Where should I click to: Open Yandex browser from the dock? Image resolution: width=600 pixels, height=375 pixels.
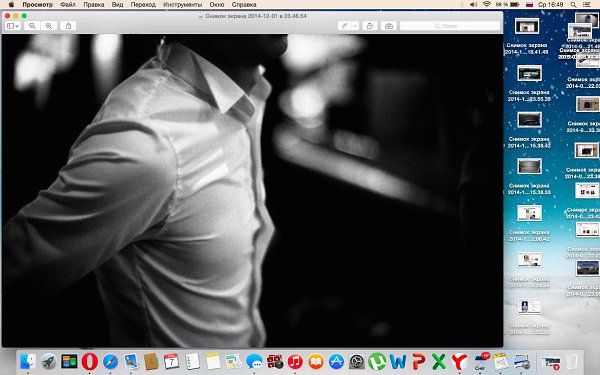click(x=459, y=361)
